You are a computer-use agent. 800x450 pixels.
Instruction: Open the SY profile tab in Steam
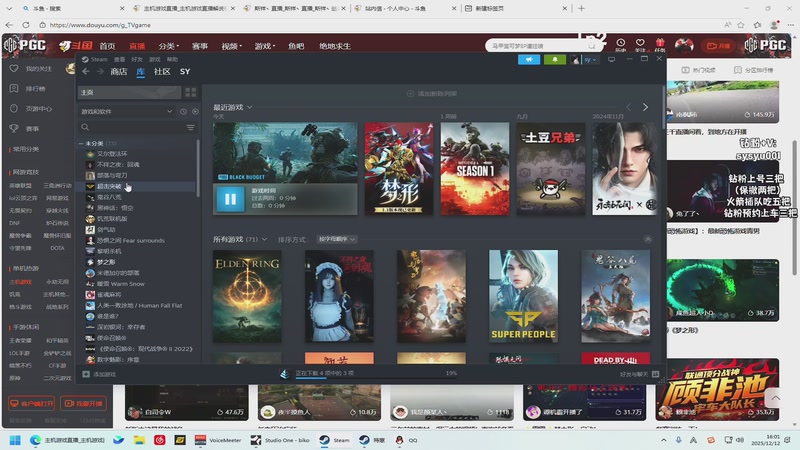[185, 71]
